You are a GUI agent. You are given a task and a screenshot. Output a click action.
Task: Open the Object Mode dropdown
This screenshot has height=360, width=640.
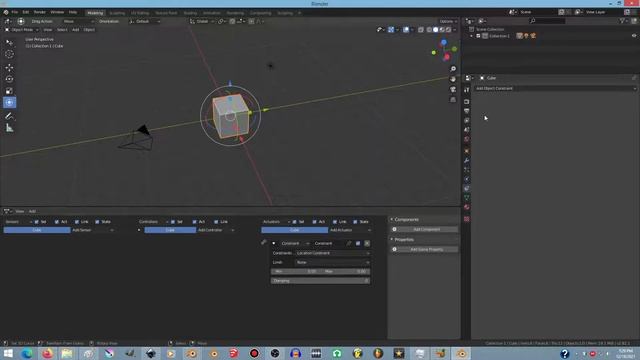tap(22, 30)
